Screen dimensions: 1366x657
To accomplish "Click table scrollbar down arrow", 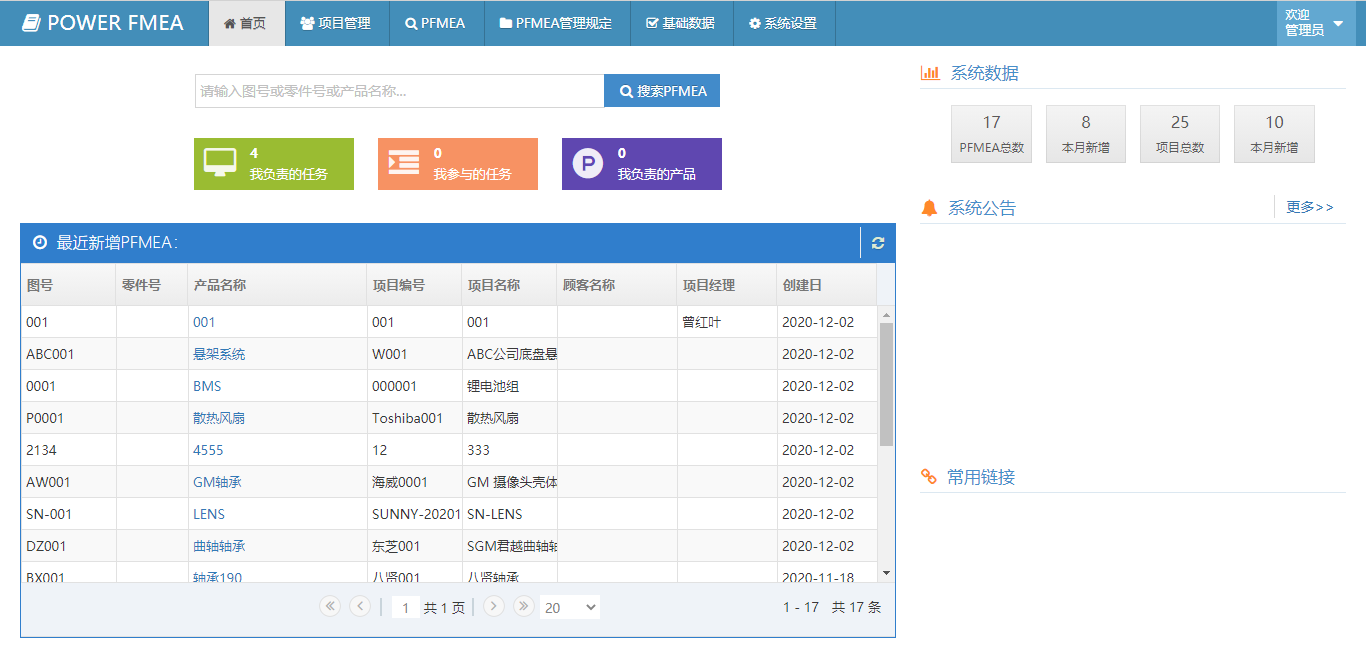I will (886, 573).
